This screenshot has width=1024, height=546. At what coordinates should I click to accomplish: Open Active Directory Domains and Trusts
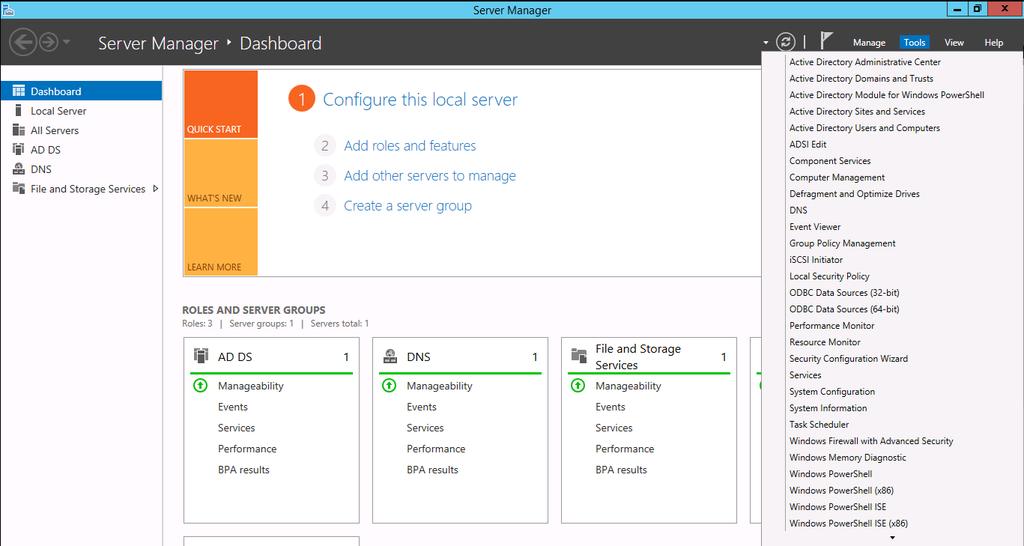tap(861, 78)
